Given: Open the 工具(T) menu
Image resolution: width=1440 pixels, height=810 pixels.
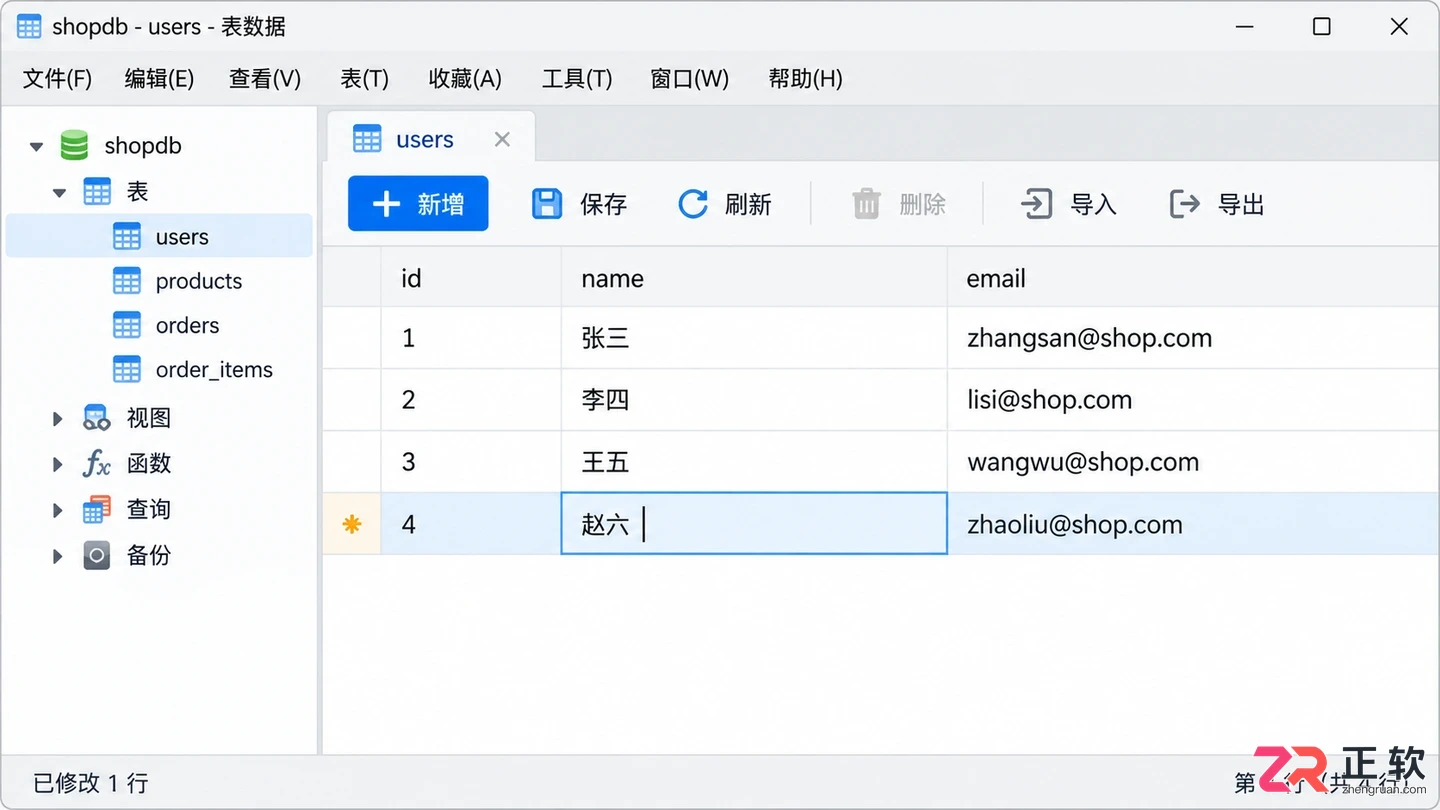Looking at the screenshot, I should click(577, 78).
